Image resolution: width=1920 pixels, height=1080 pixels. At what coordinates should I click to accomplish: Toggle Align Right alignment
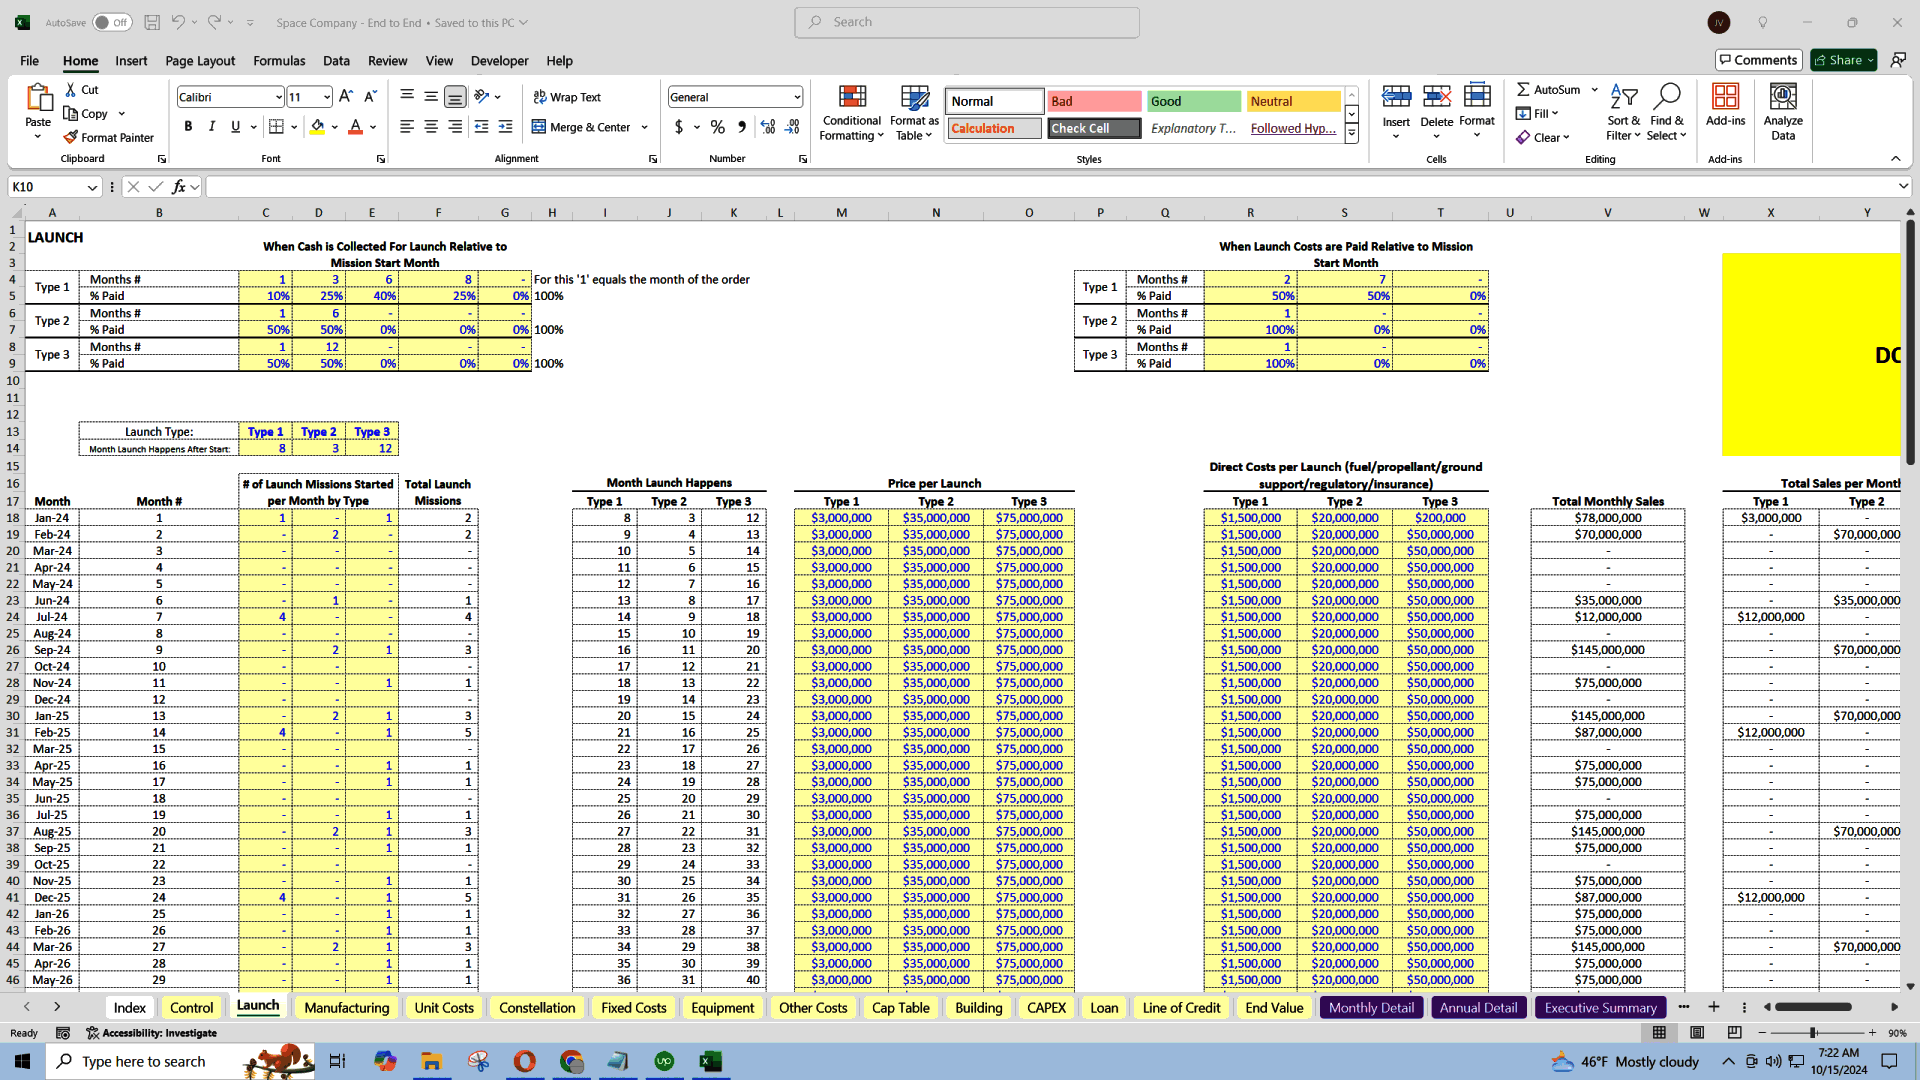455,127
